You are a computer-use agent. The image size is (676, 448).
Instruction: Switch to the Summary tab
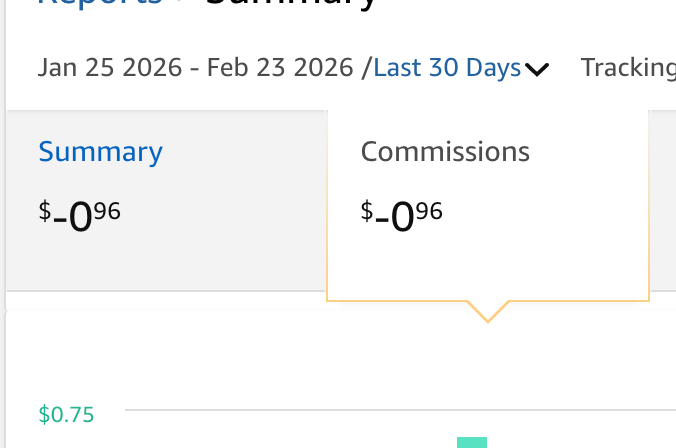tap(100, 152)
